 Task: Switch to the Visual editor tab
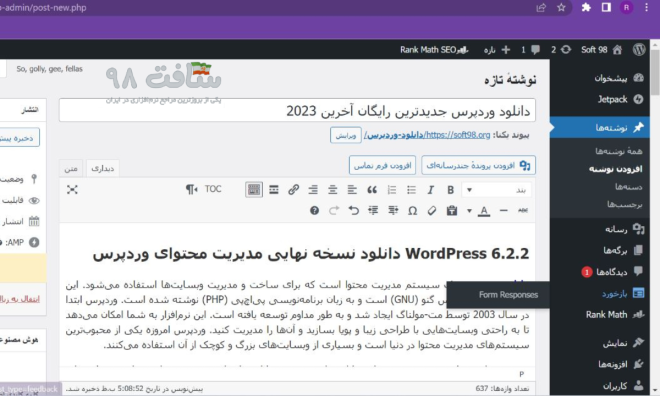click(x=103, y=168)
